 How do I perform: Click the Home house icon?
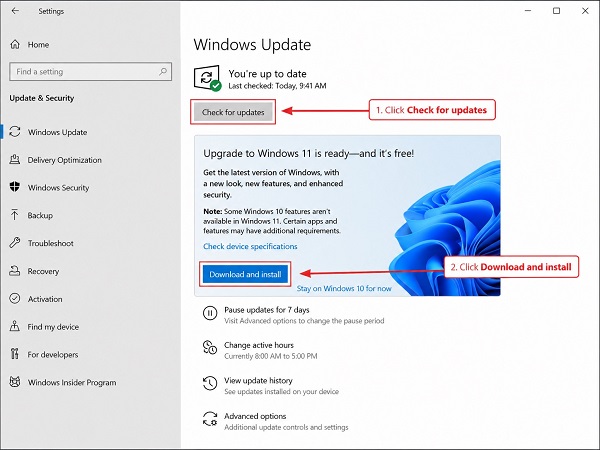15,44
